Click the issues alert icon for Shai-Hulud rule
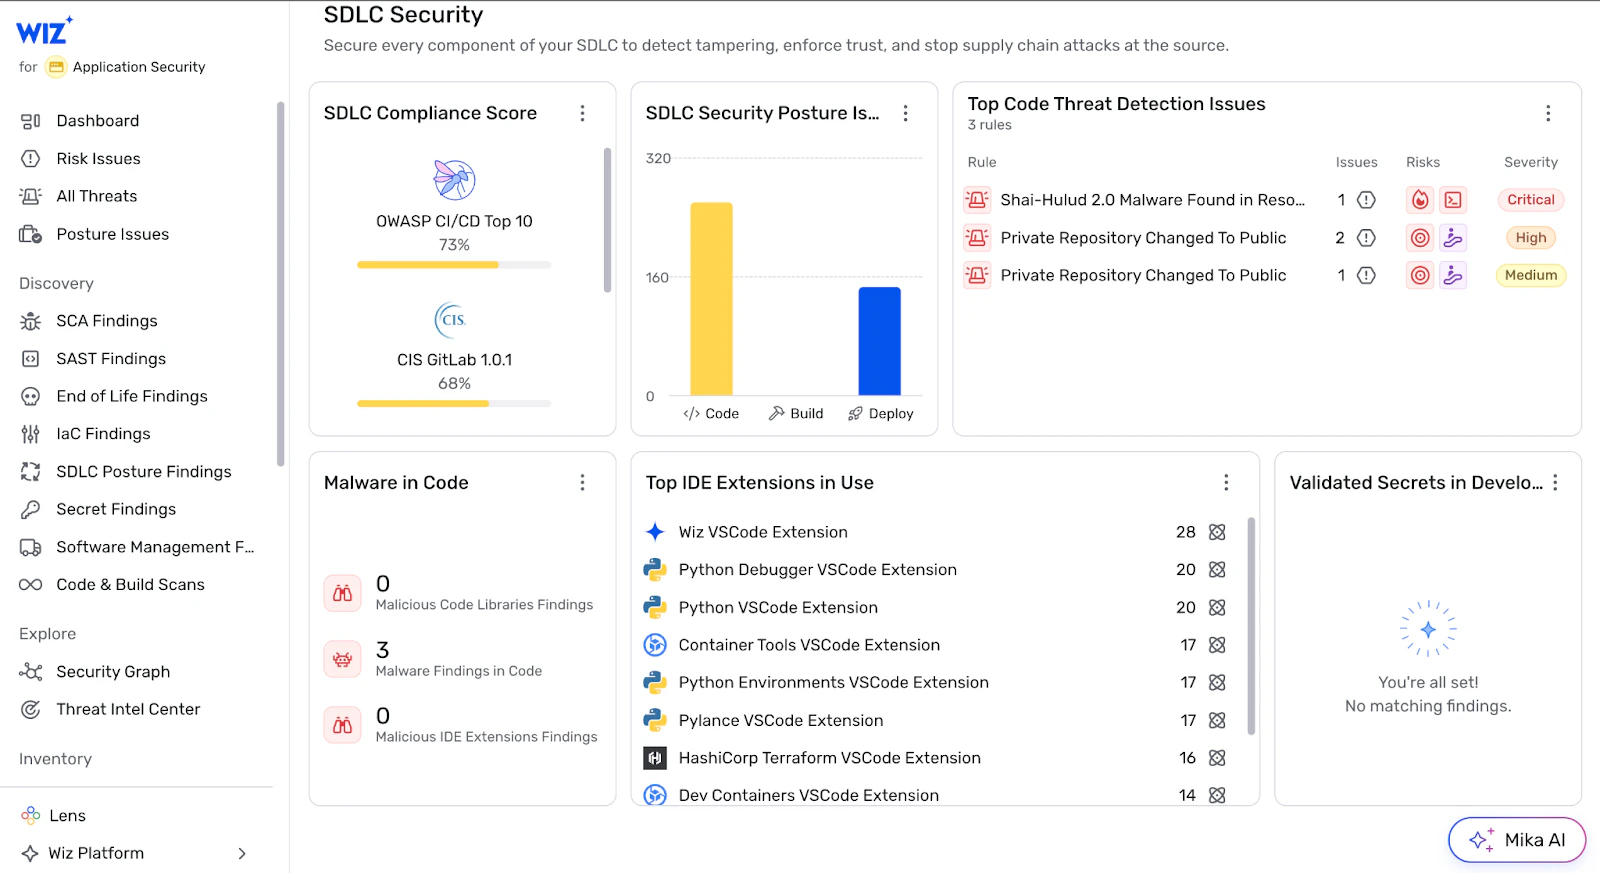 pyautogui.click(x=1366, y=200)
